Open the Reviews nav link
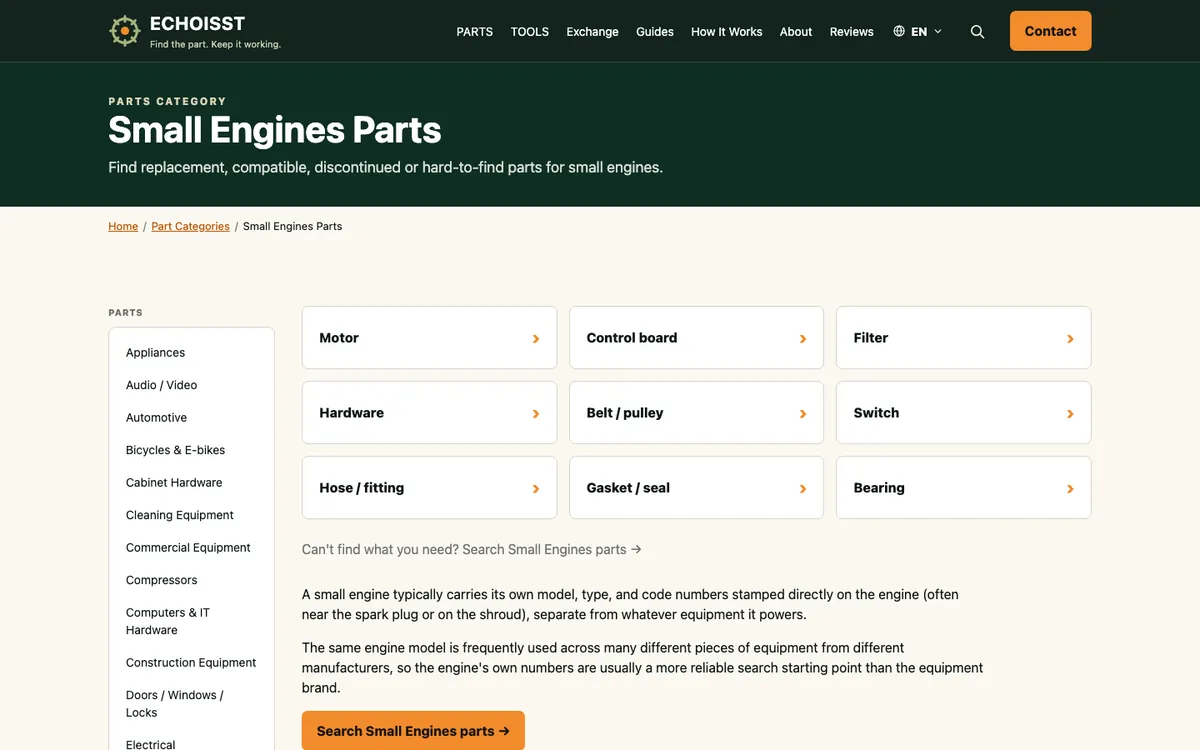The width and height of the screenshot is (1200, 750). 851,32
